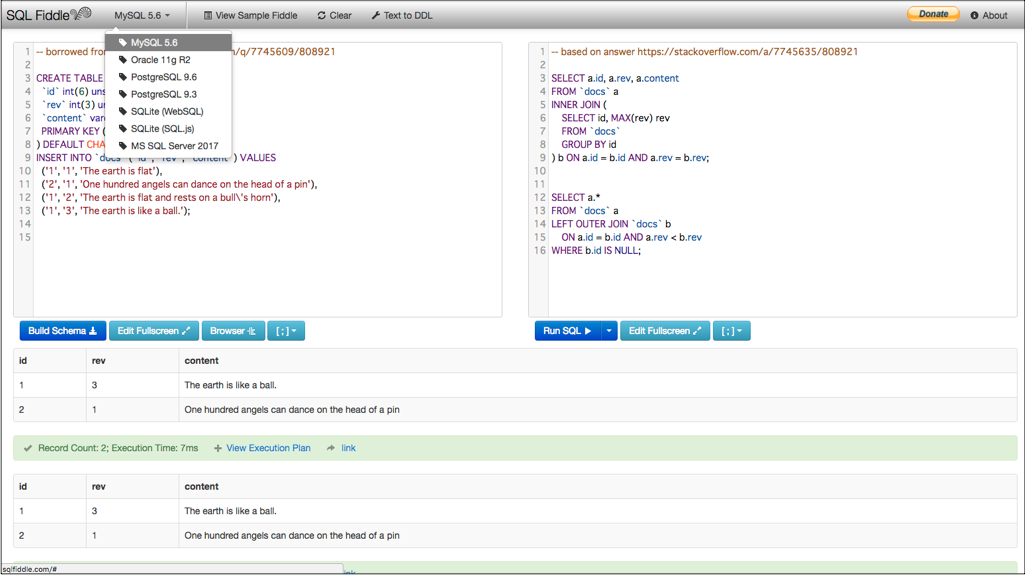Click first result table 'content' header
Image resolution: width=1025 pixels, height=575 pixels.
(201, 361)
